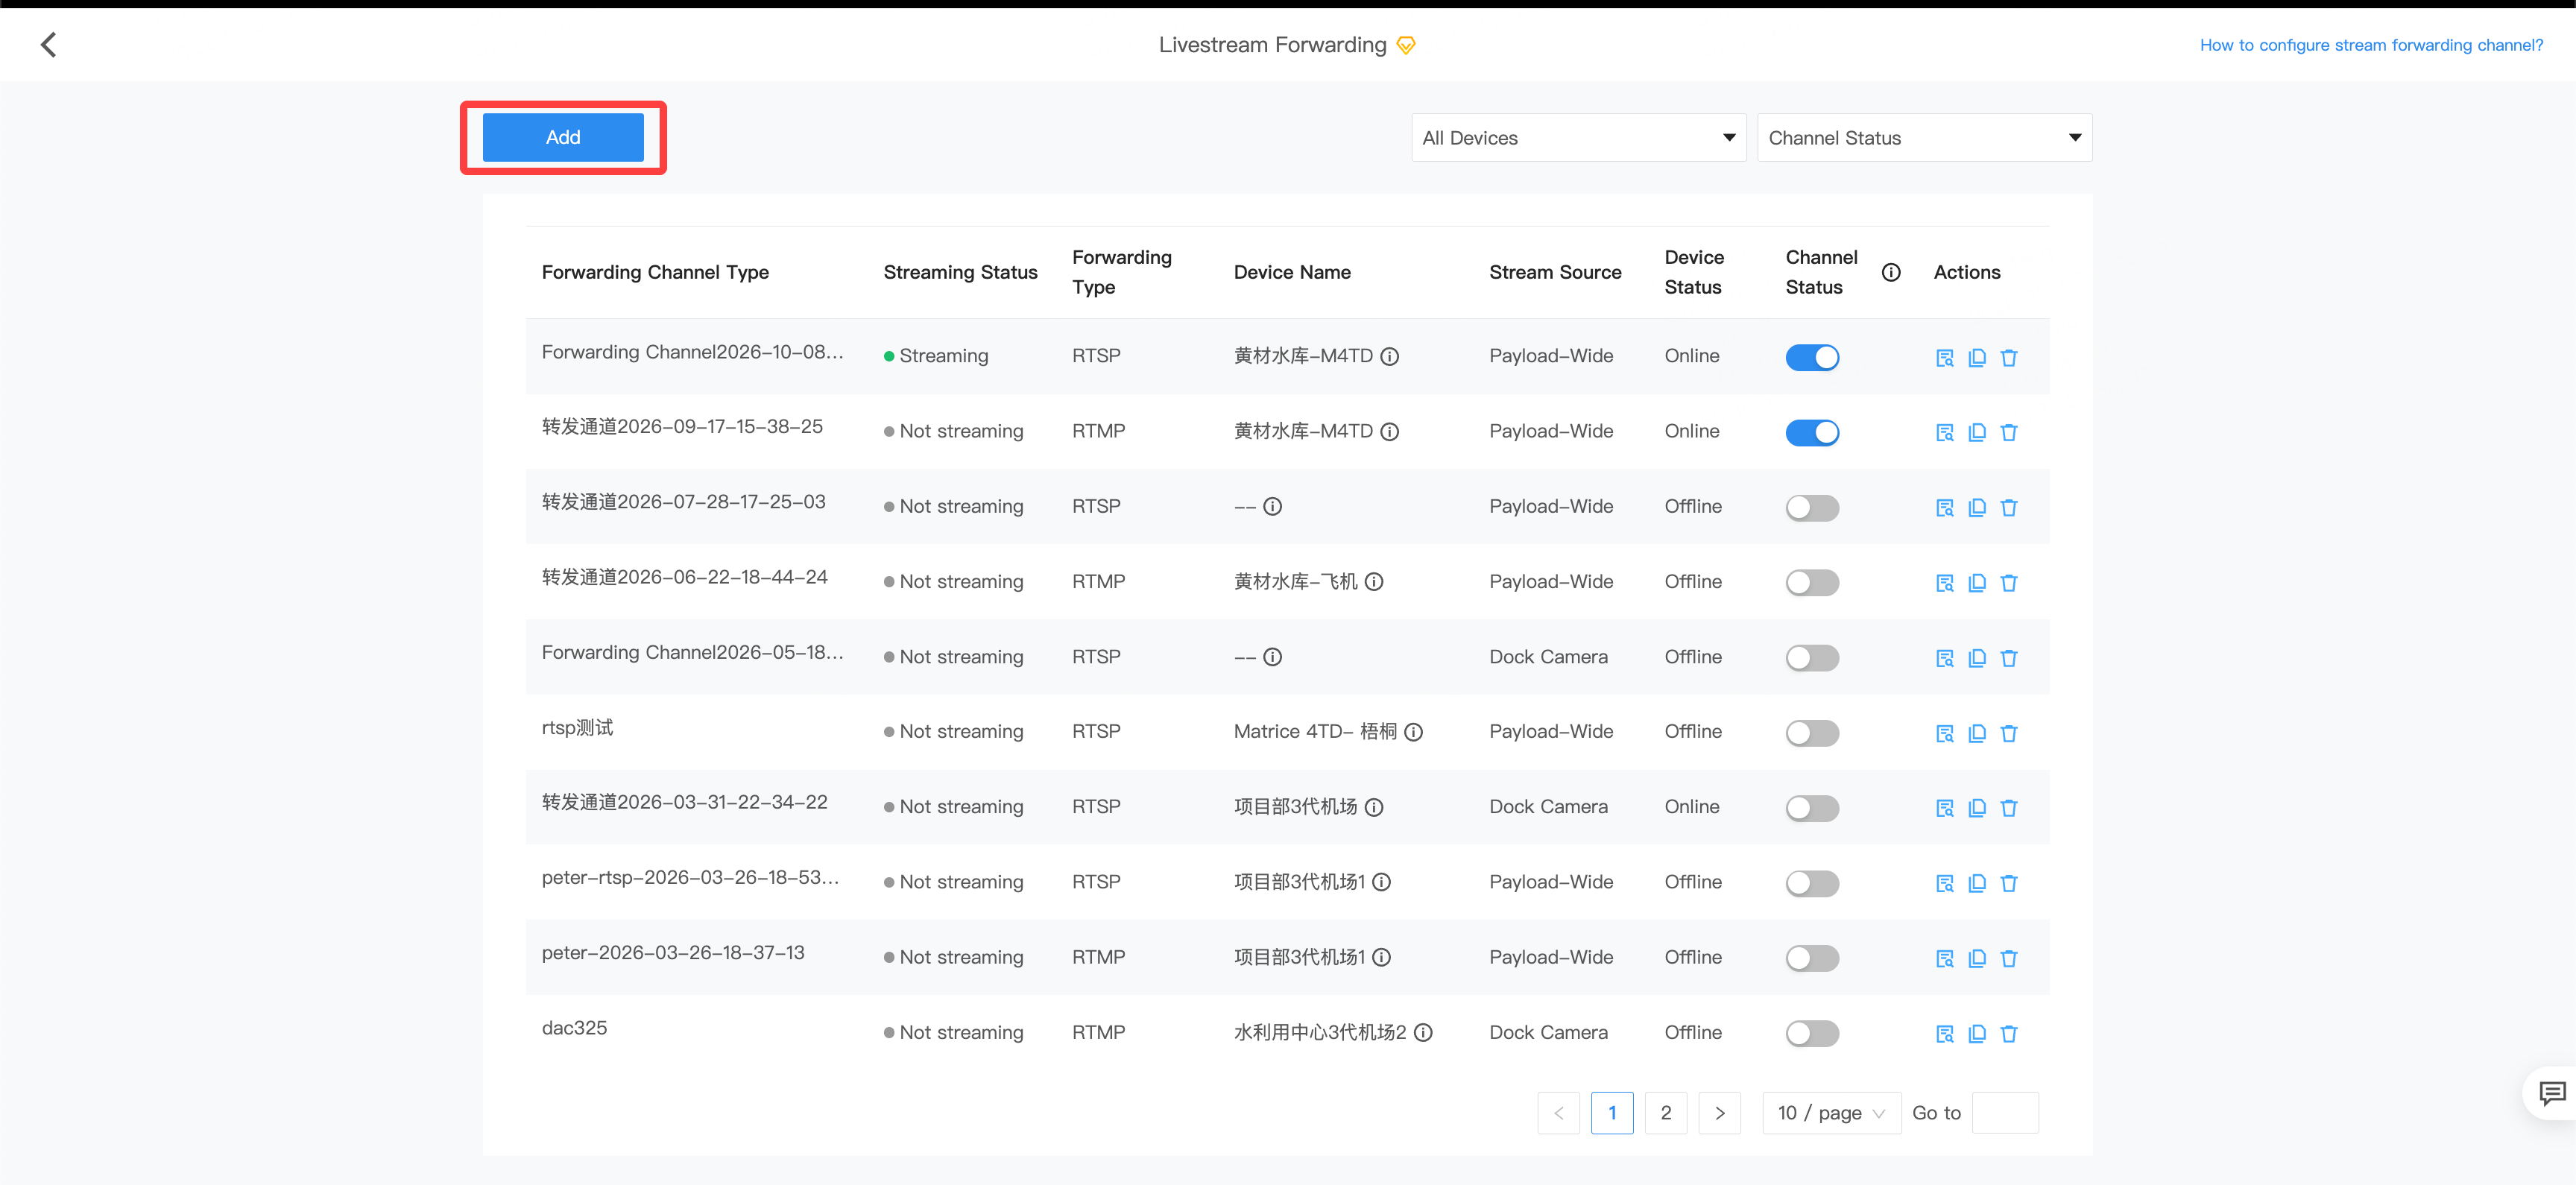The width and height of the screenshot is (2576, 1185).
Task: Select page 1 in pagination
Action: [1612, 1112]
